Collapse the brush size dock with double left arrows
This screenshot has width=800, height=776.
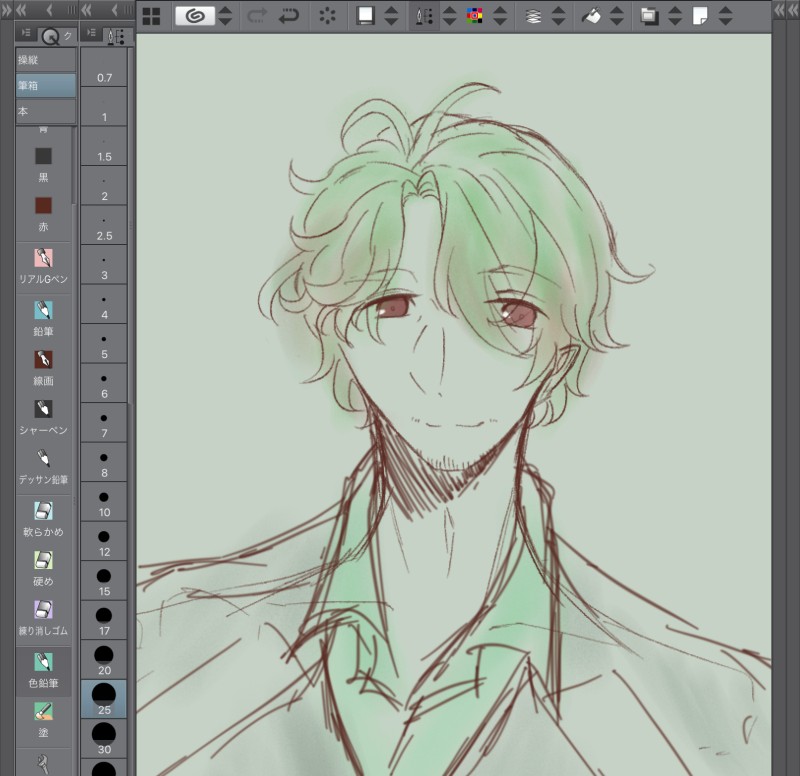[87, 10]
